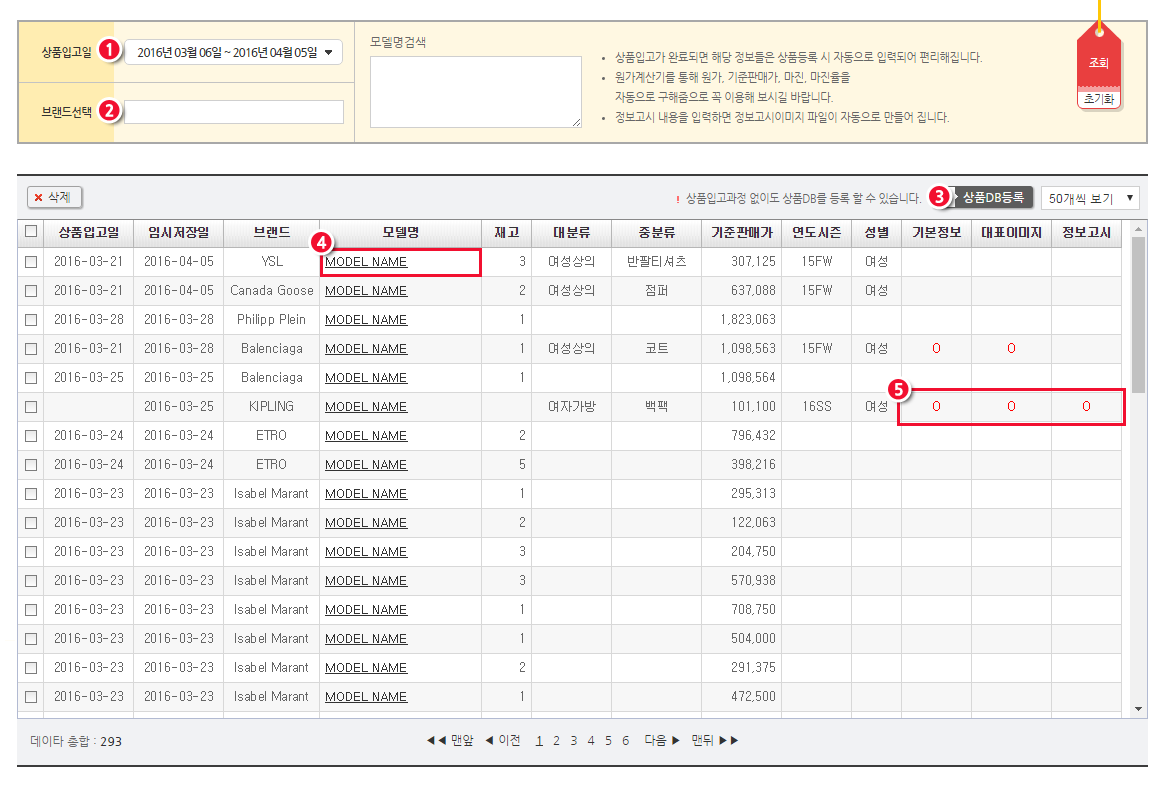Image resolution: width=1165 pixels, height=790 pixels.
Task: Click the 삭제 delete button
Action: tap(55, 198)
